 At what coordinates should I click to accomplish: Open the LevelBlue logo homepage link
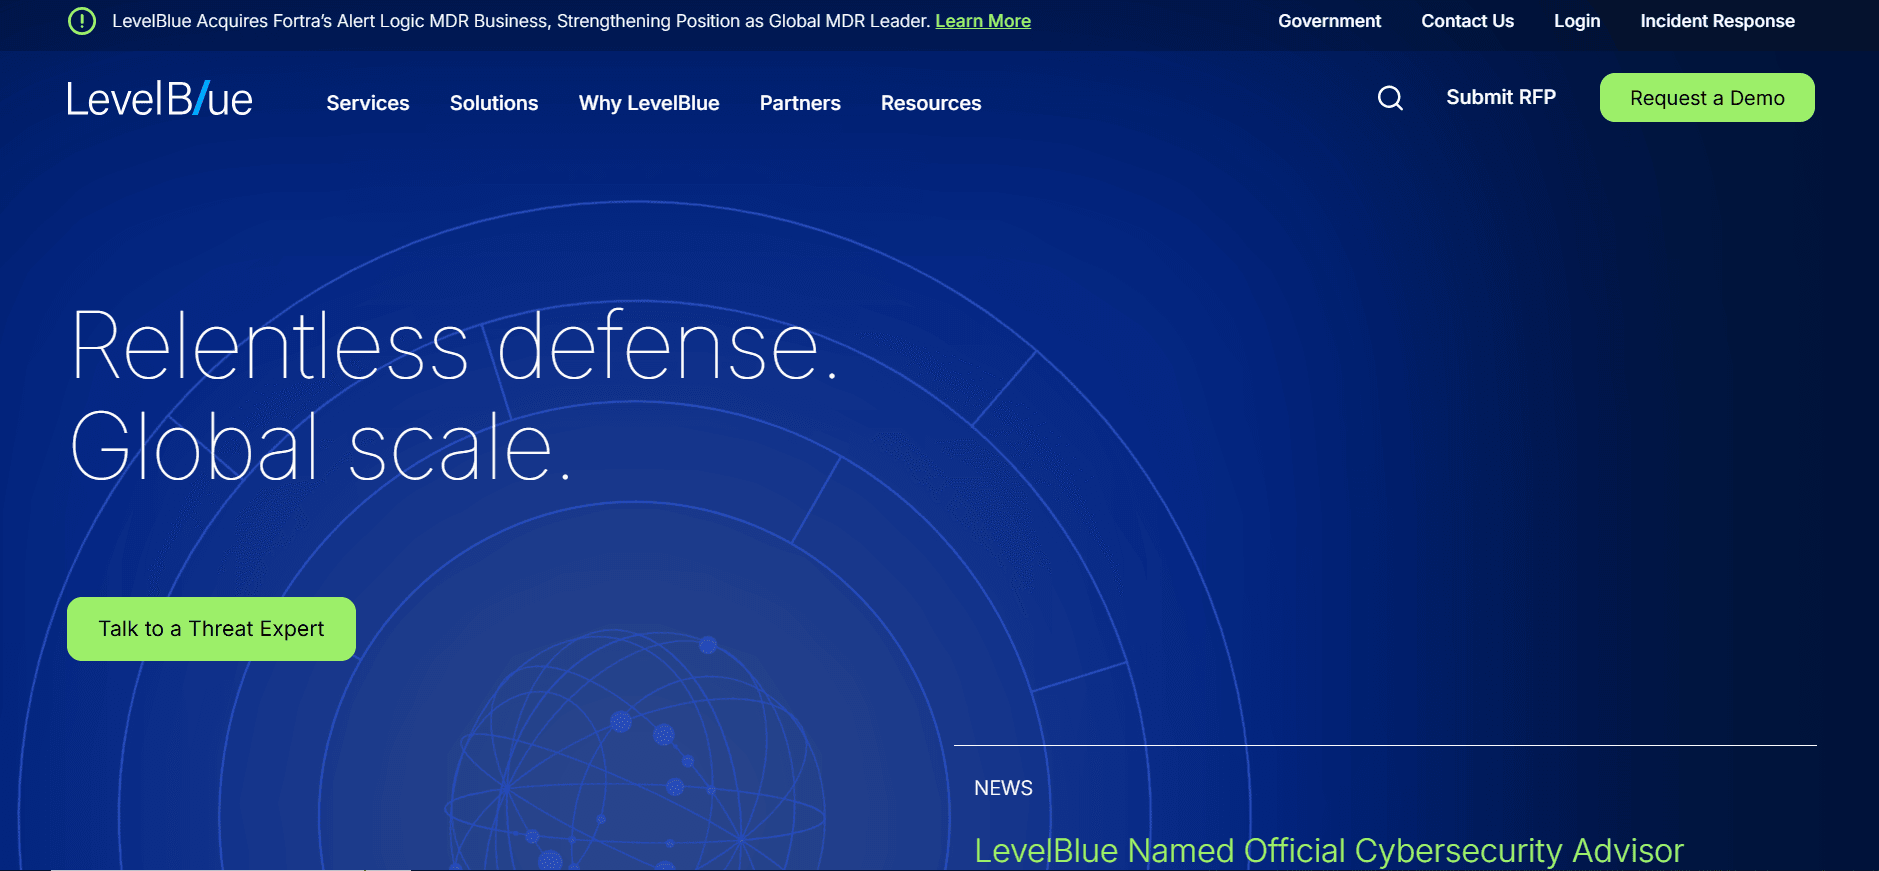tap(160, 99)
